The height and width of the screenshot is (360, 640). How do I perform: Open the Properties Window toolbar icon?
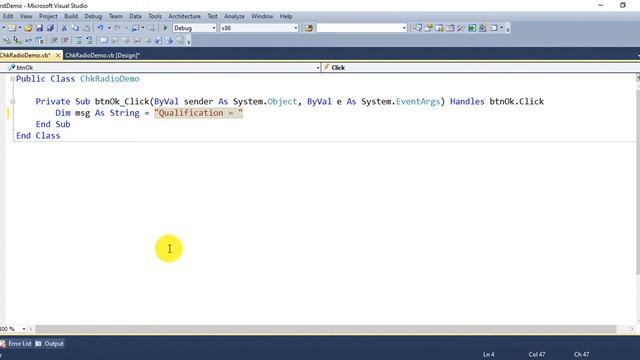pyautogui.click(x=428, y=28)
